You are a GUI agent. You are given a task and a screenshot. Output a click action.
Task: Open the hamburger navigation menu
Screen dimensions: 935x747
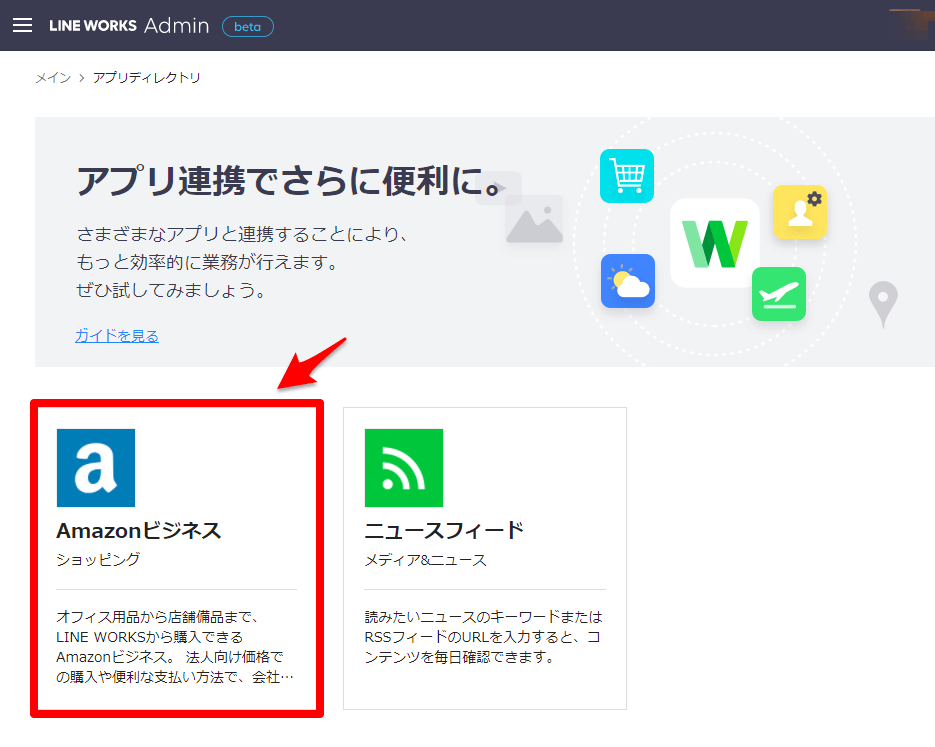tap(23, 25)
